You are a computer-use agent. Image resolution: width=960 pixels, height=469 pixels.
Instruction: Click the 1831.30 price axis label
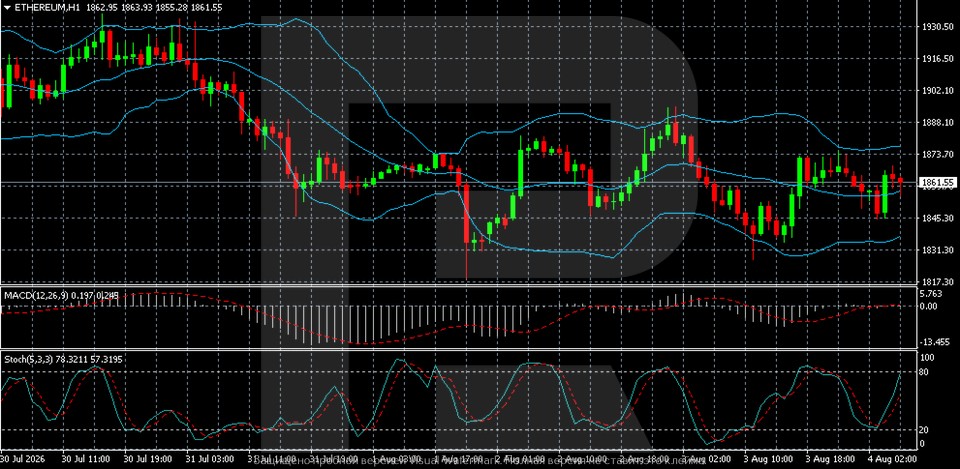937,250
